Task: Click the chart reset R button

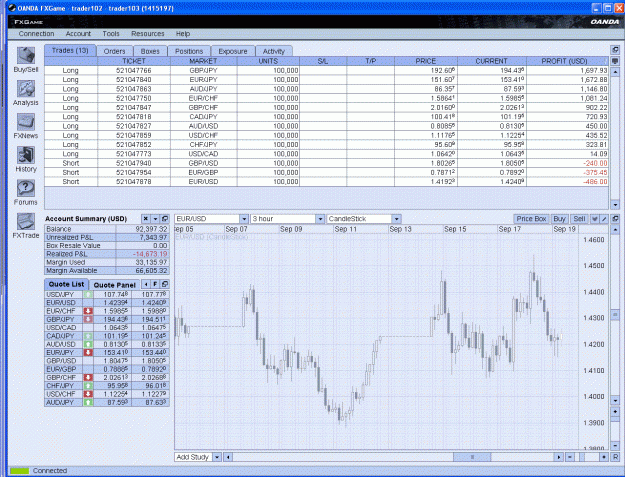Action: (615, 457)
